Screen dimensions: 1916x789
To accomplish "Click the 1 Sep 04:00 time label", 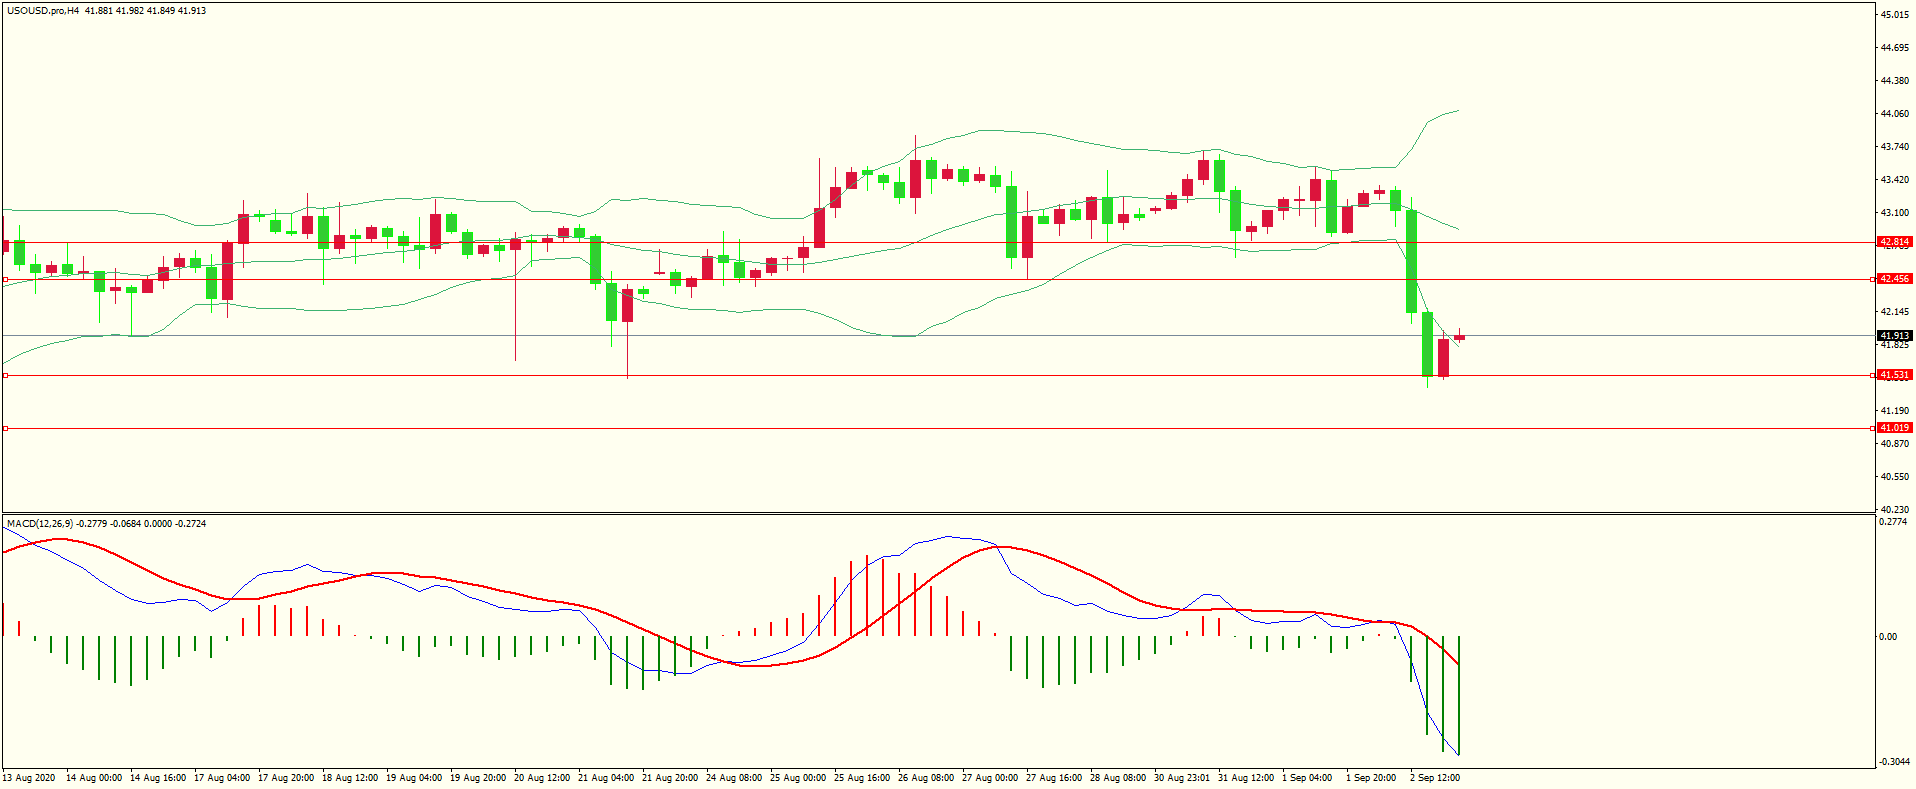I will [x=1307, y=778].
